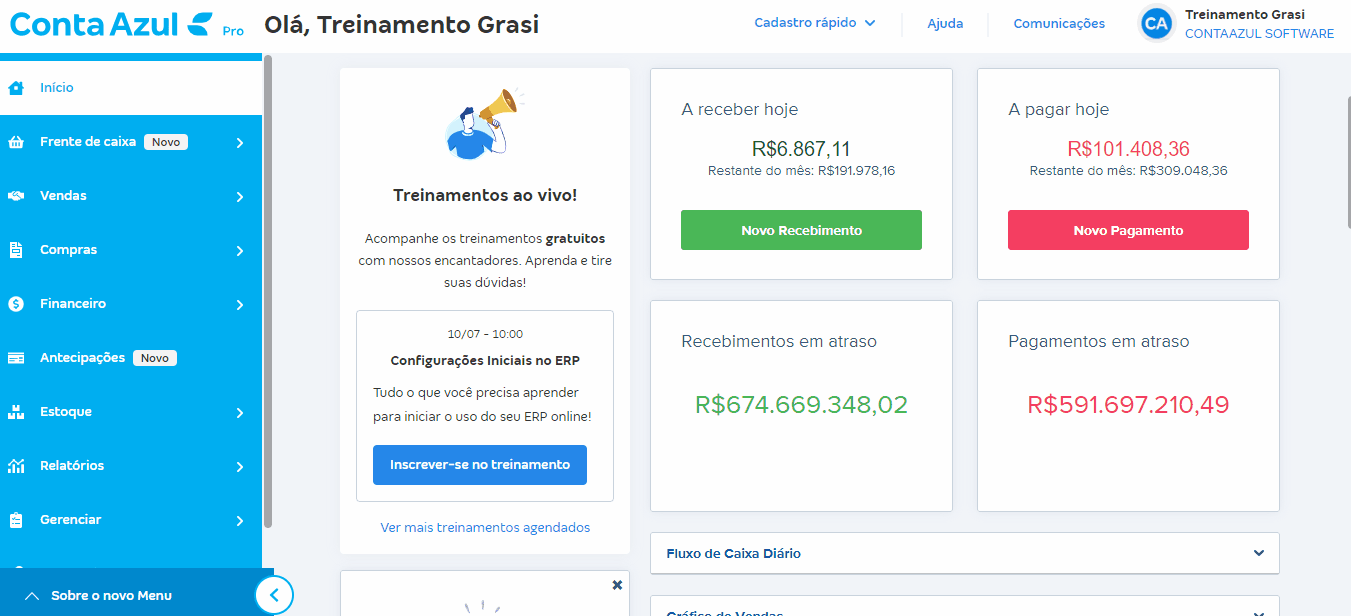Click the Antecipações card icon

tap(16, 358)
